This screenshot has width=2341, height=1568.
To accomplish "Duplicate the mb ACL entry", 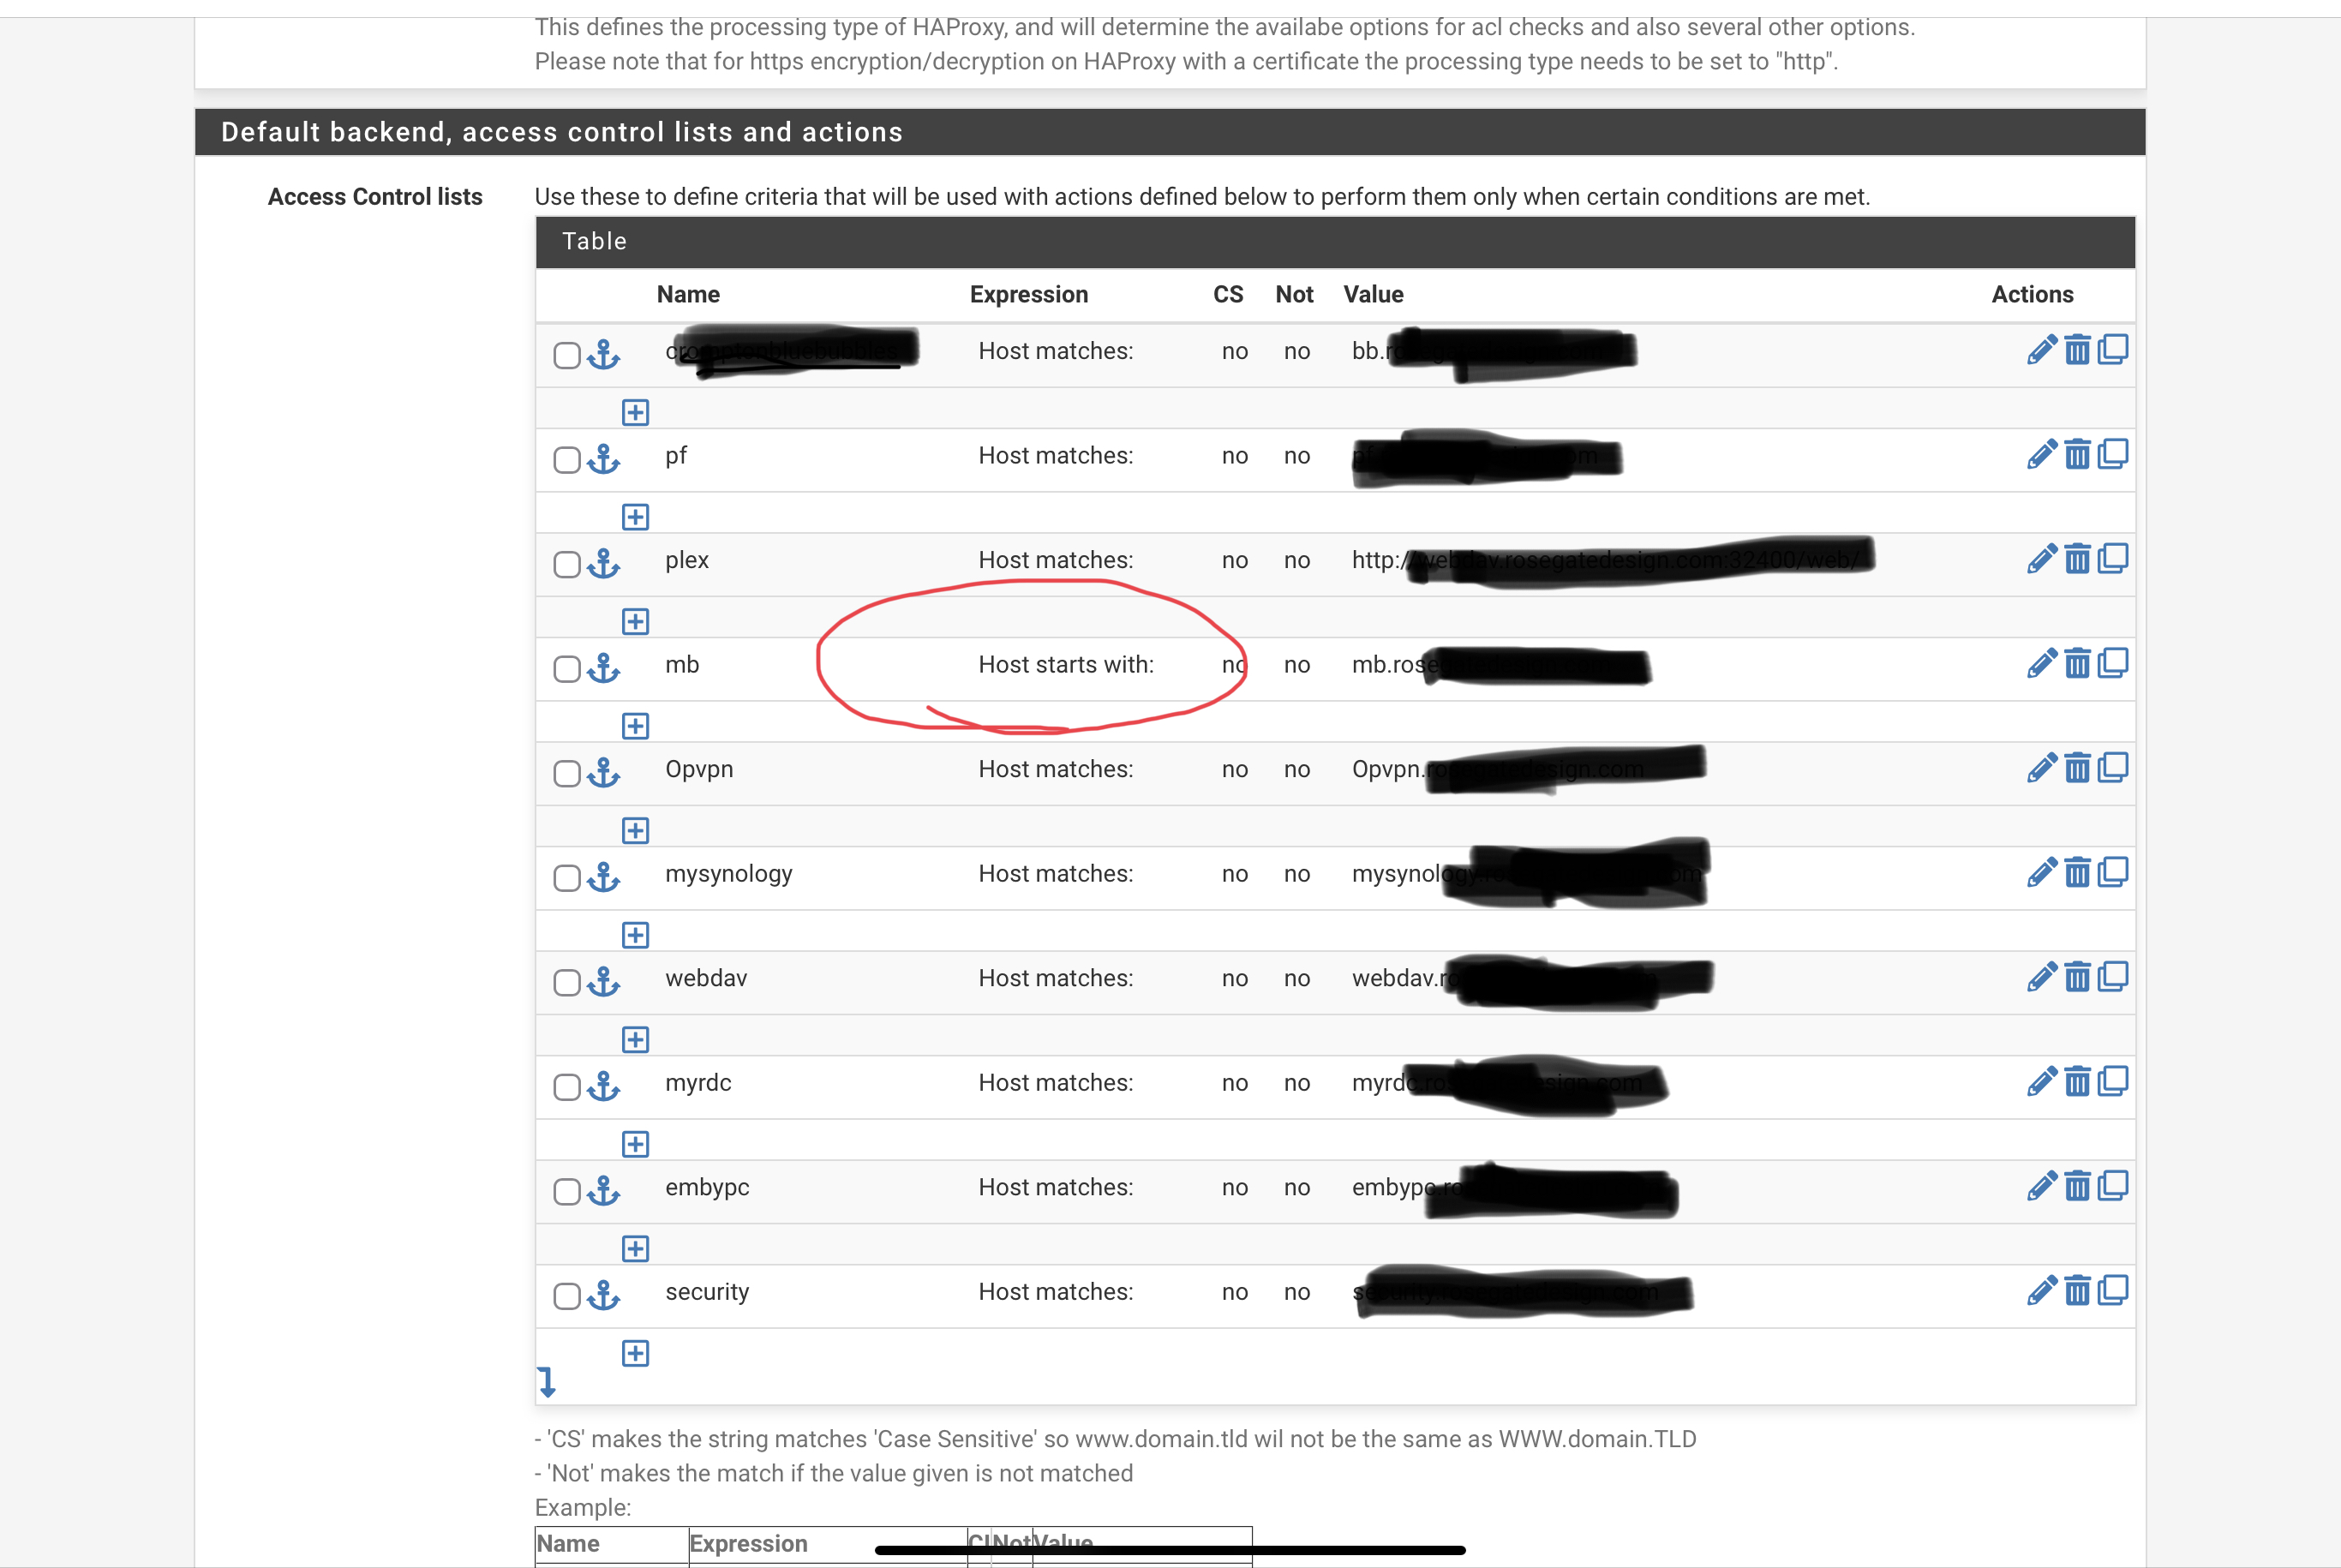I will coord(2112,663).
